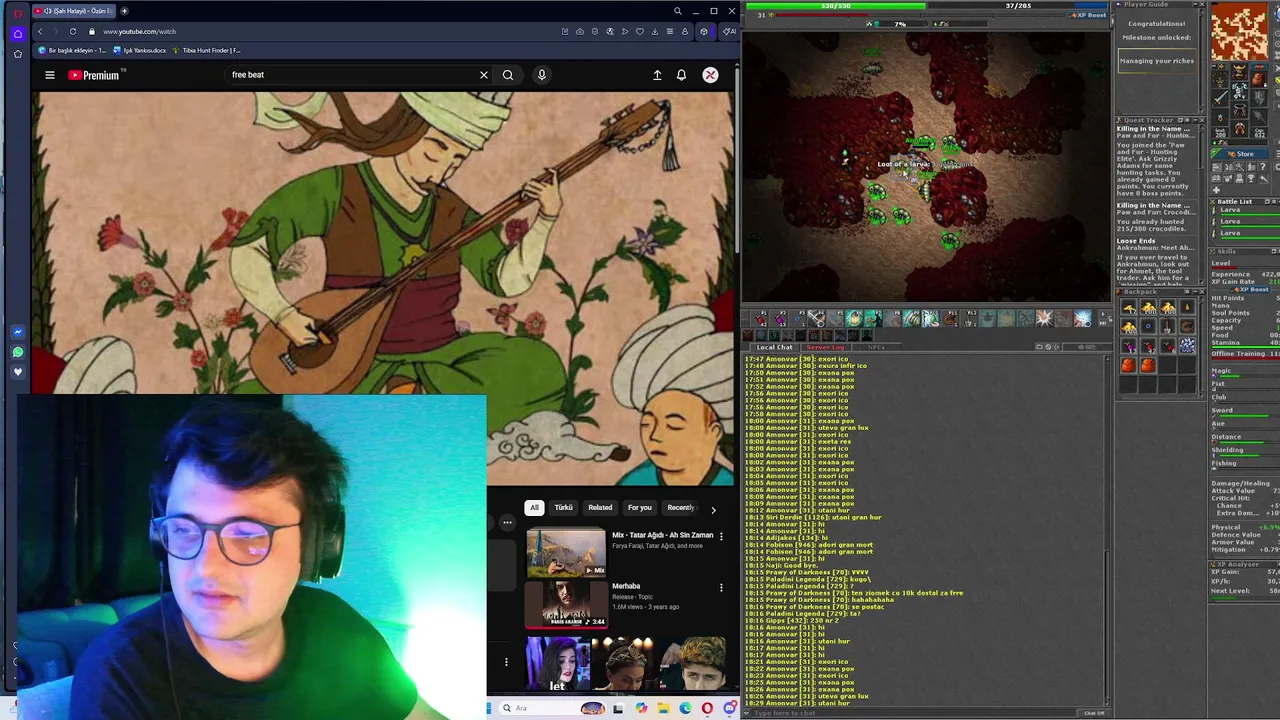This screenshot has height=720, width=1280.
Task: Click into the YouTube search field
Action: click(x=350, y=75)
